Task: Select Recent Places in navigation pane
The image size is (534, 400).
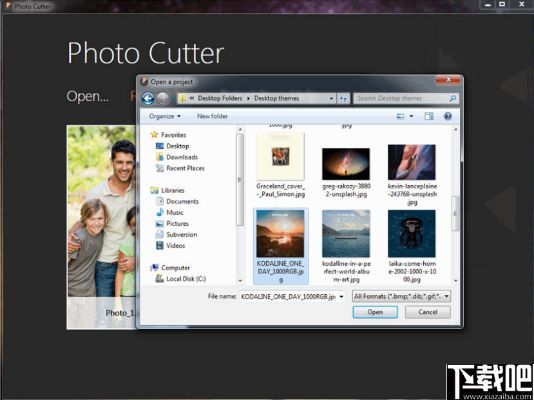Action: pyautogui.click(x=185, y=168)
